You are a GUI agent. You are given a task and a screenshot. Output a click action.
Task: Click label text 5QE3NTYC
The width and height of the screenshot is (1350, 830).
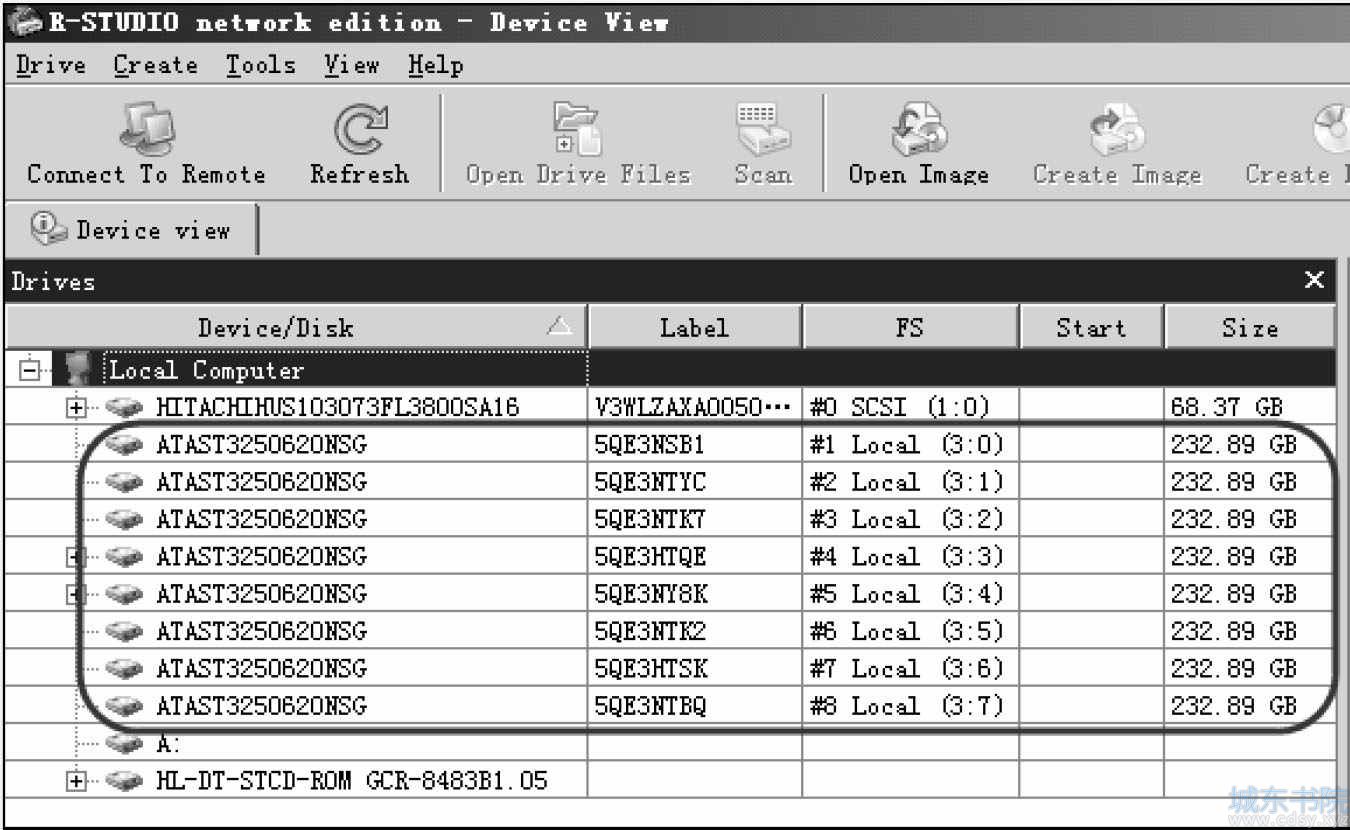pos(650,482)
